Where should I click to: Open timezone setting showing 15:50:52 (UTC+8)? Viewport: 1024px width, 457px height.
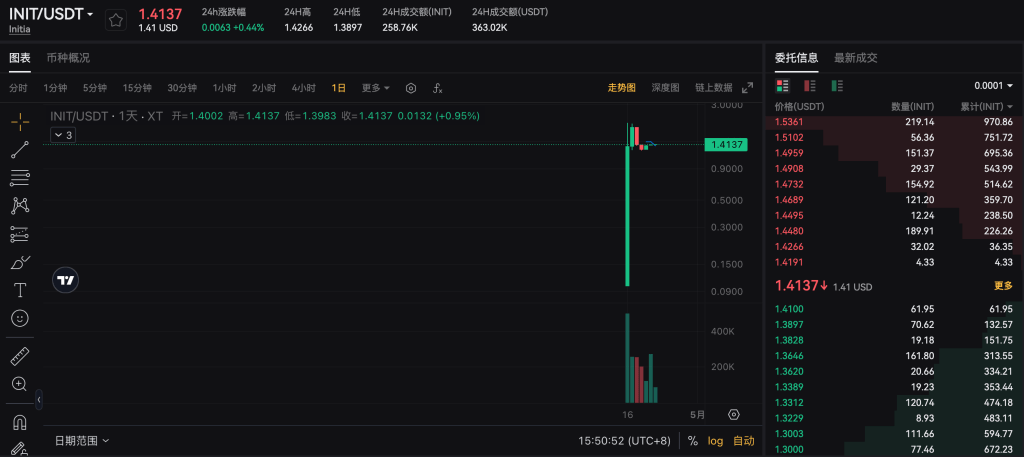(624, 441)
